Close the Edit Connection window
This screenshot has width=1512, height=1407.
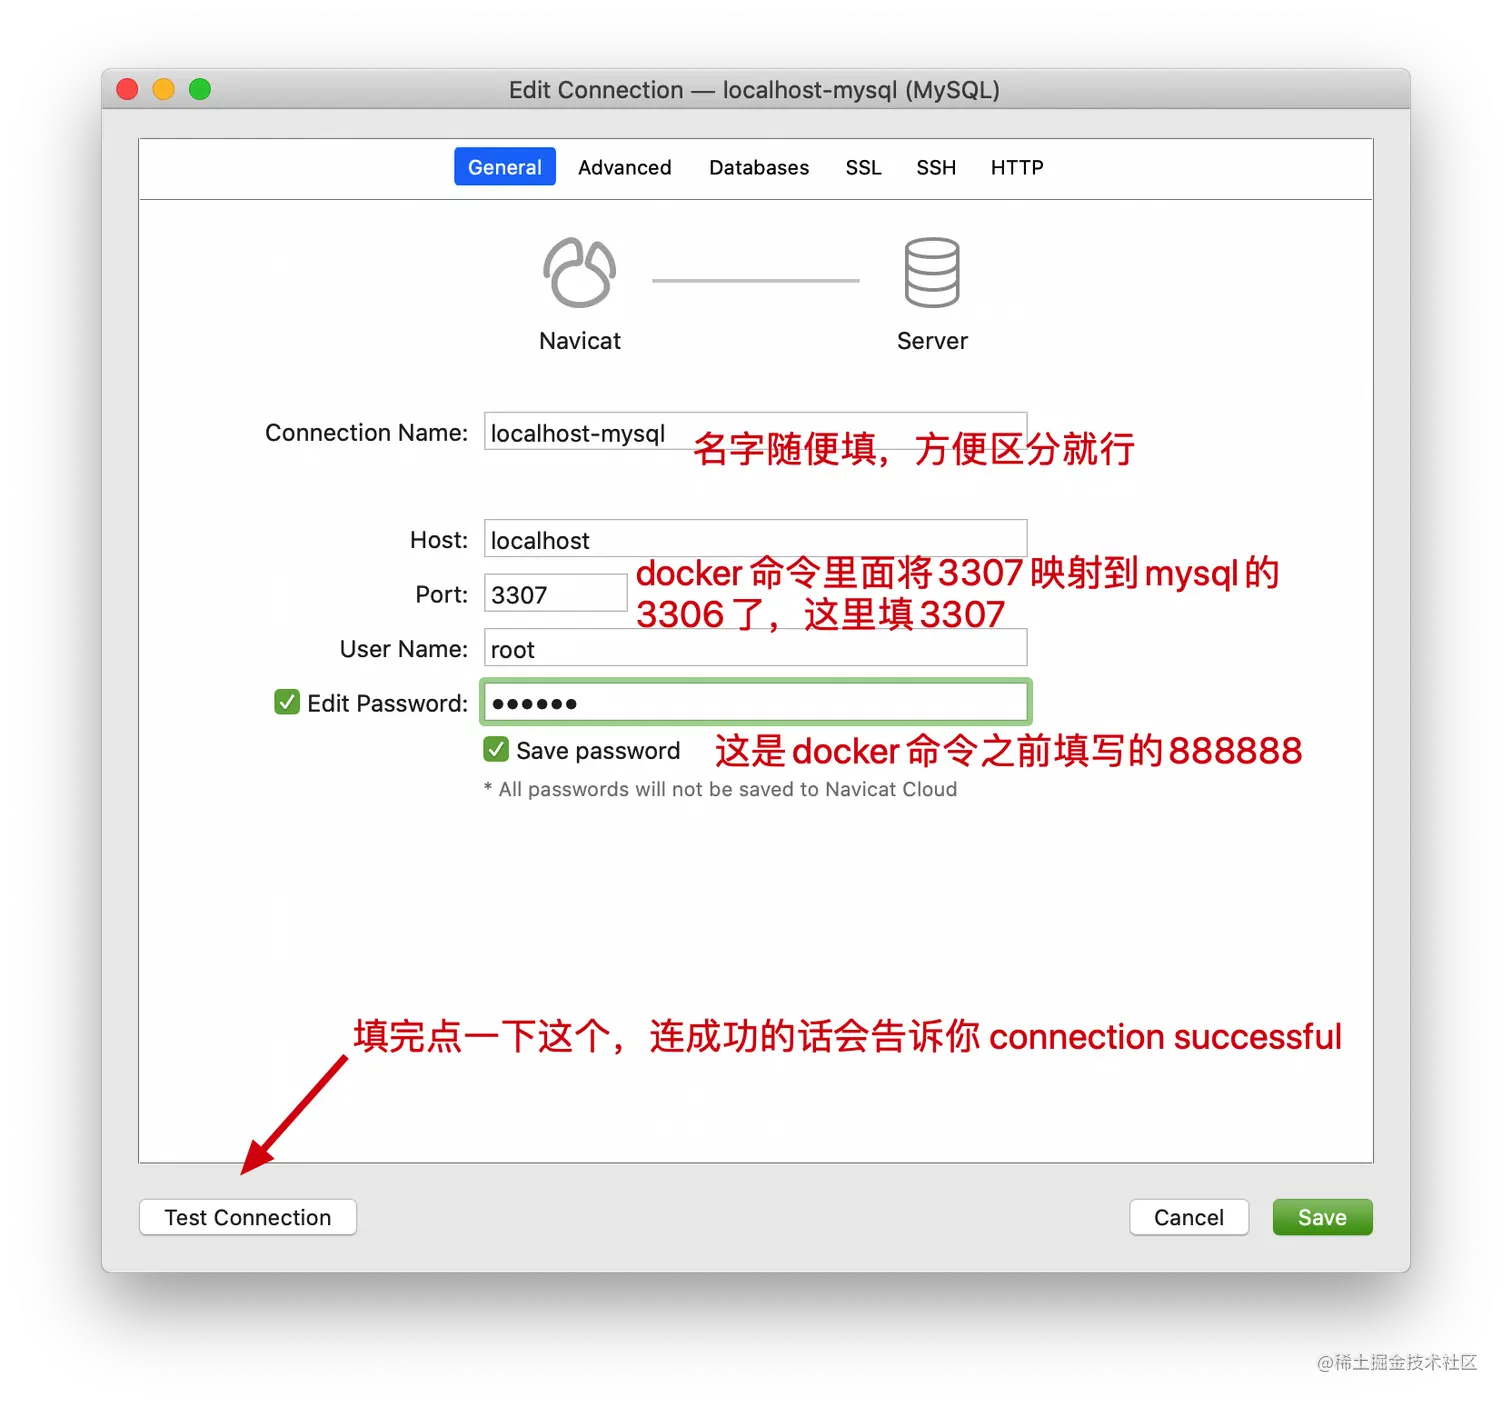(127, 89)
